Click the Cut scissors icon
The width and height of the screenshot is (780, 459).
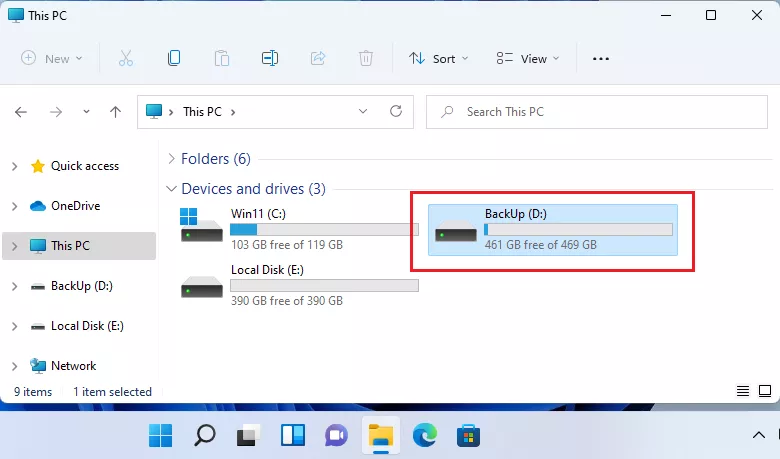[126, 58]
